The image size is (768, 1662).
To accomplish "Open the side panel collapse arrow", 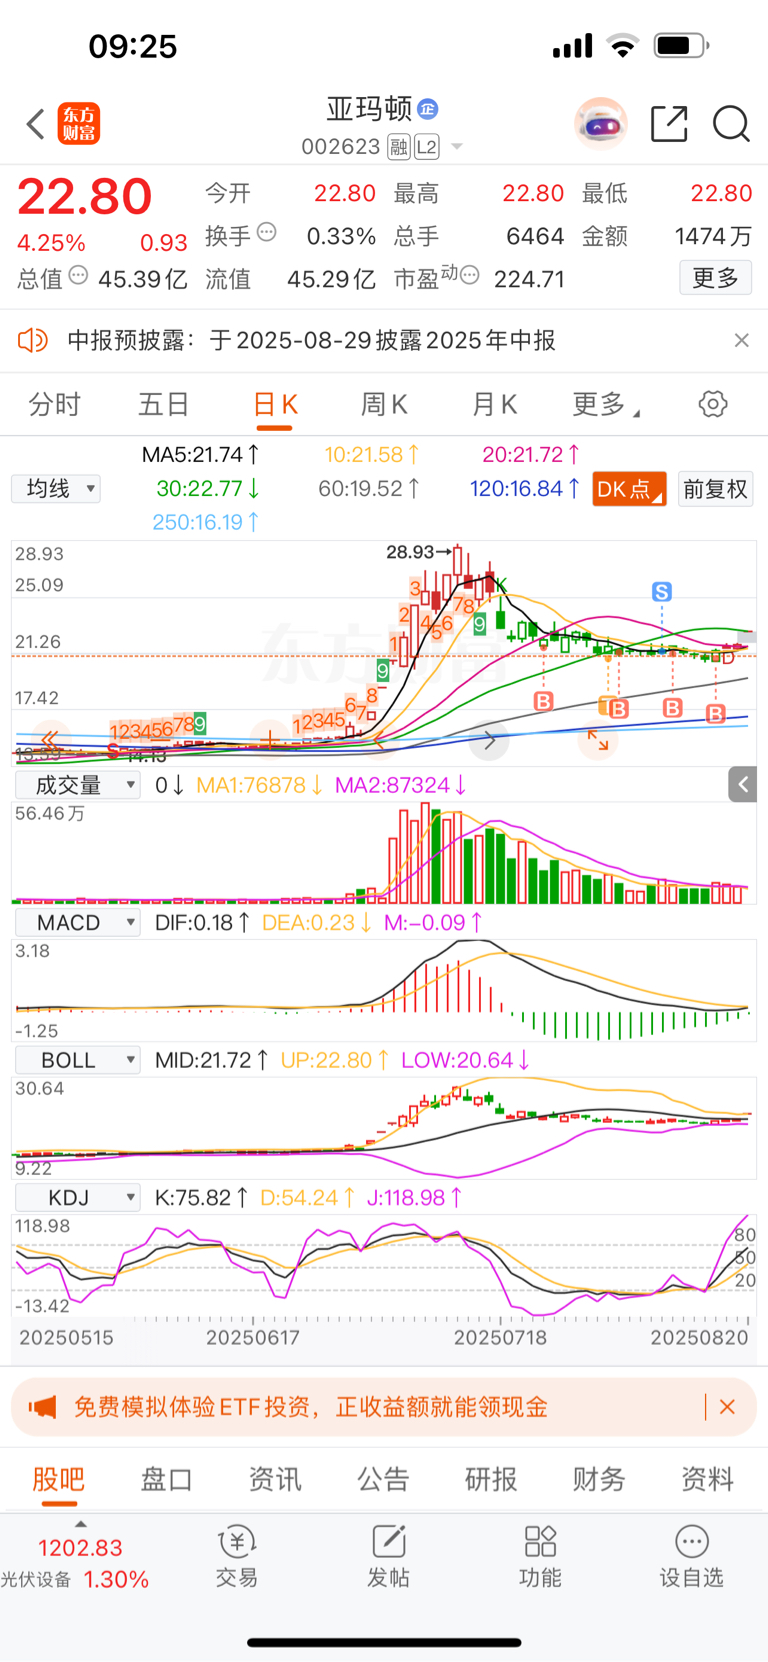I will 745,785.
